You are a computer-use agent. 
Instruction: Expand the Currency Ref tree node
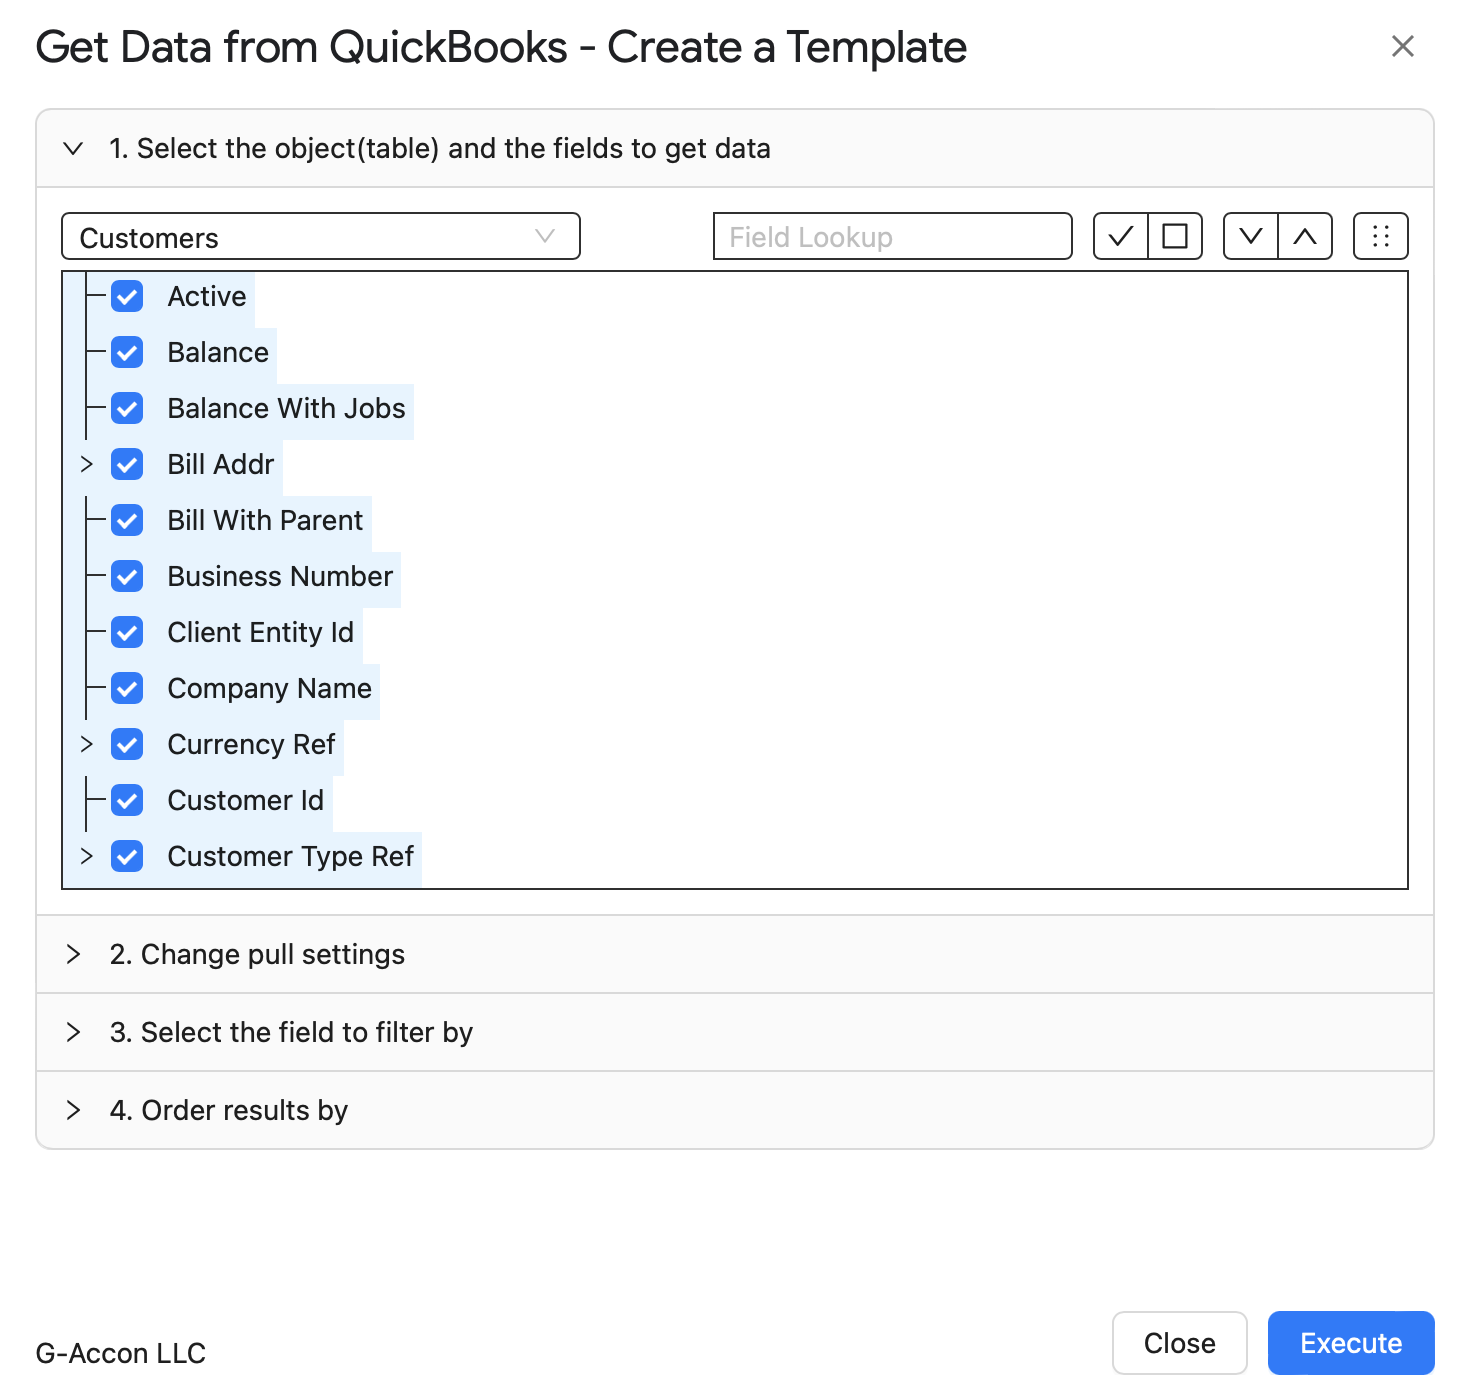(86, 744)
